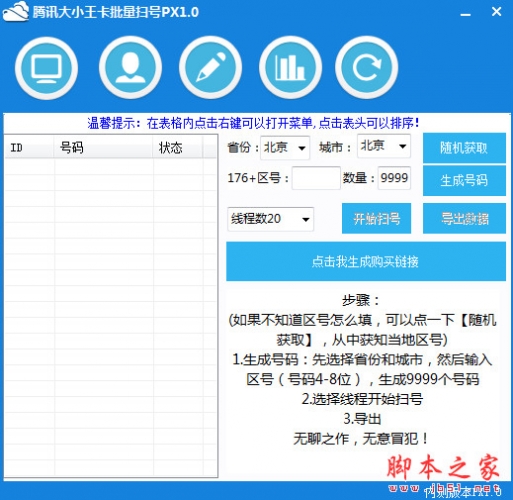Click the pencil edit round icon

[x=210, y=67]
